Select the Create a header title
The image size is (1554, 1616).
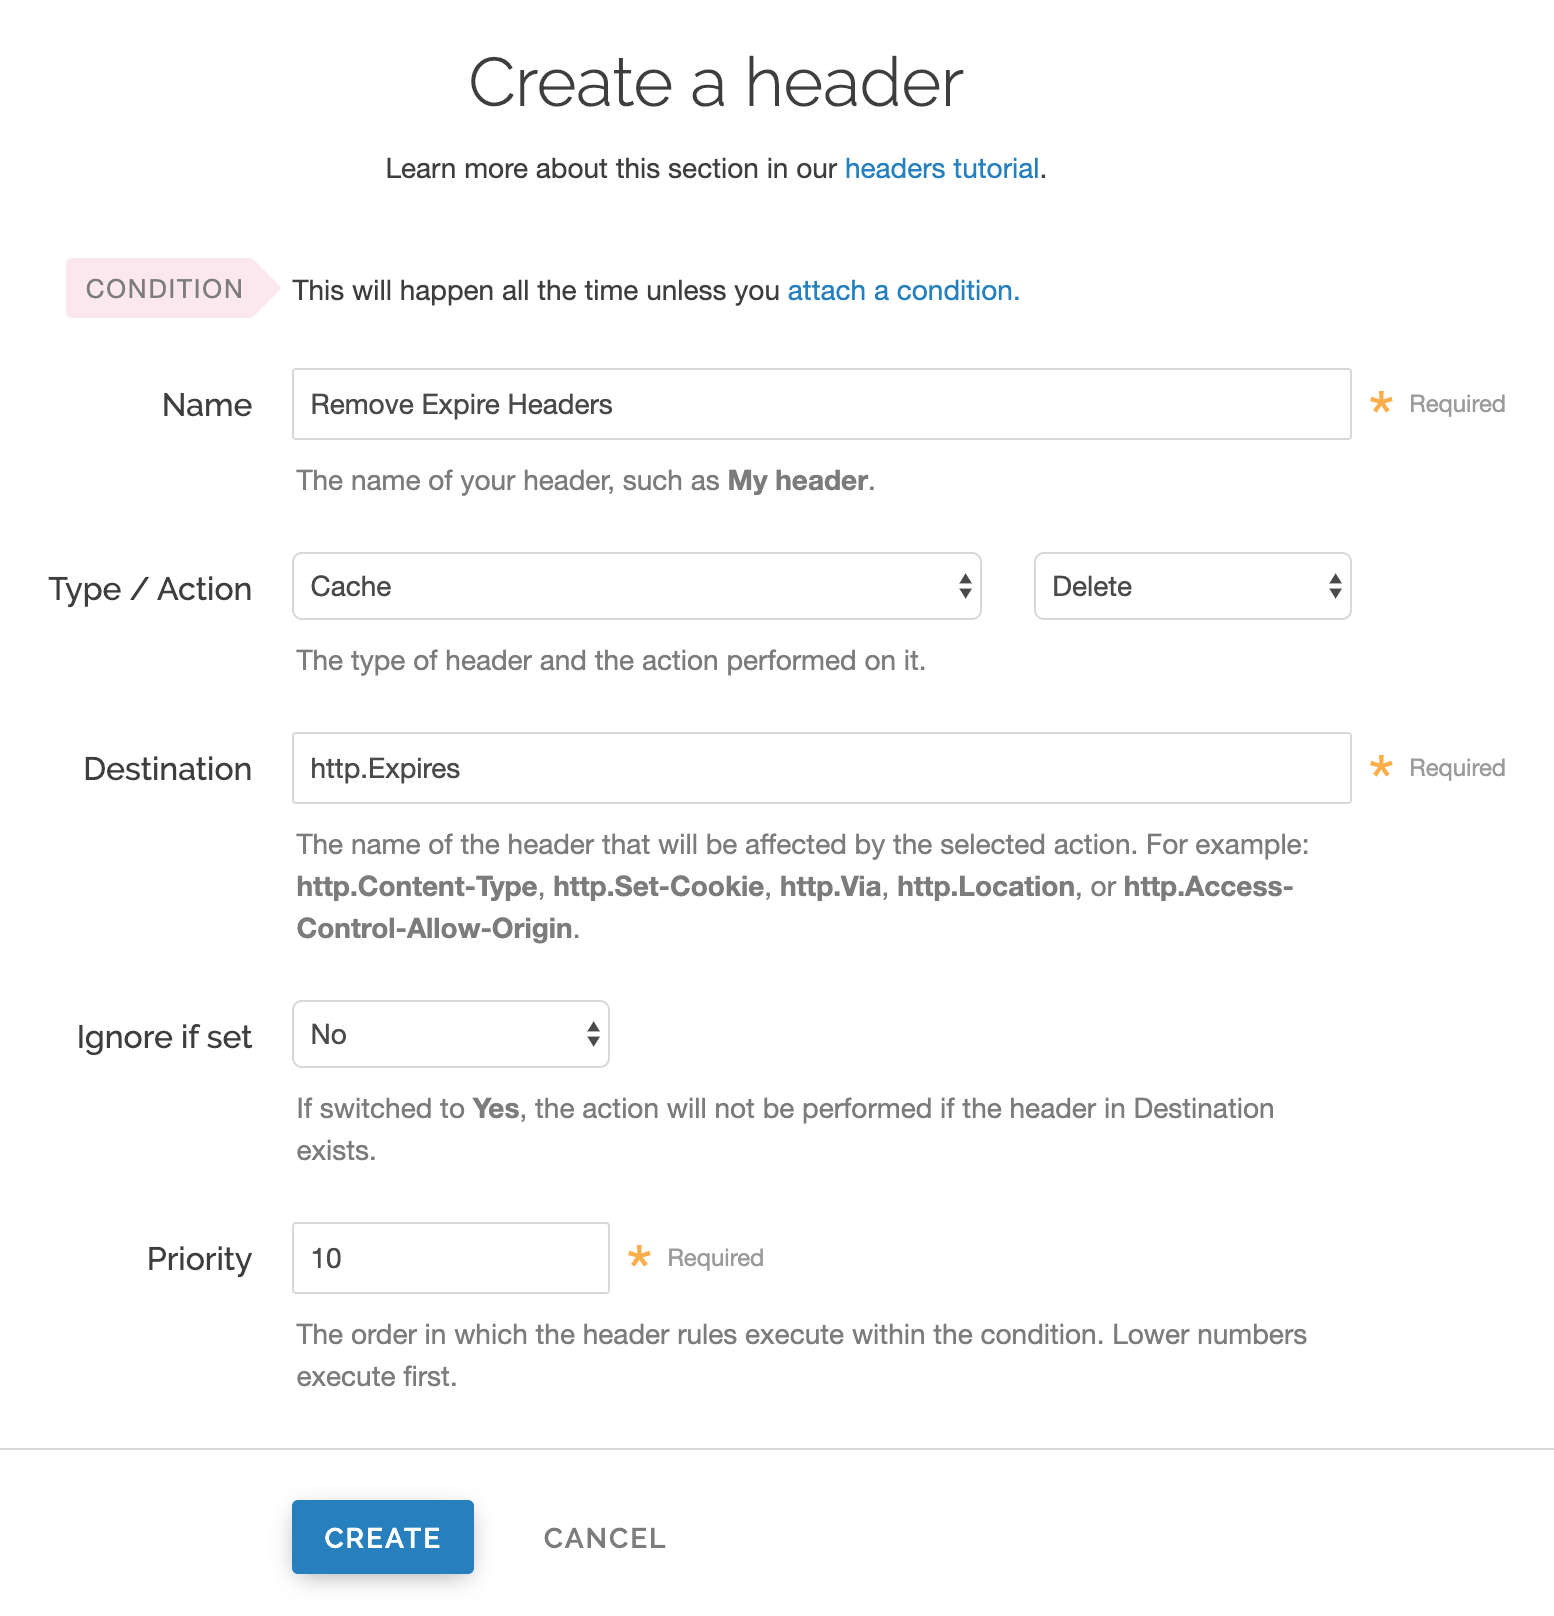[716, 83]
